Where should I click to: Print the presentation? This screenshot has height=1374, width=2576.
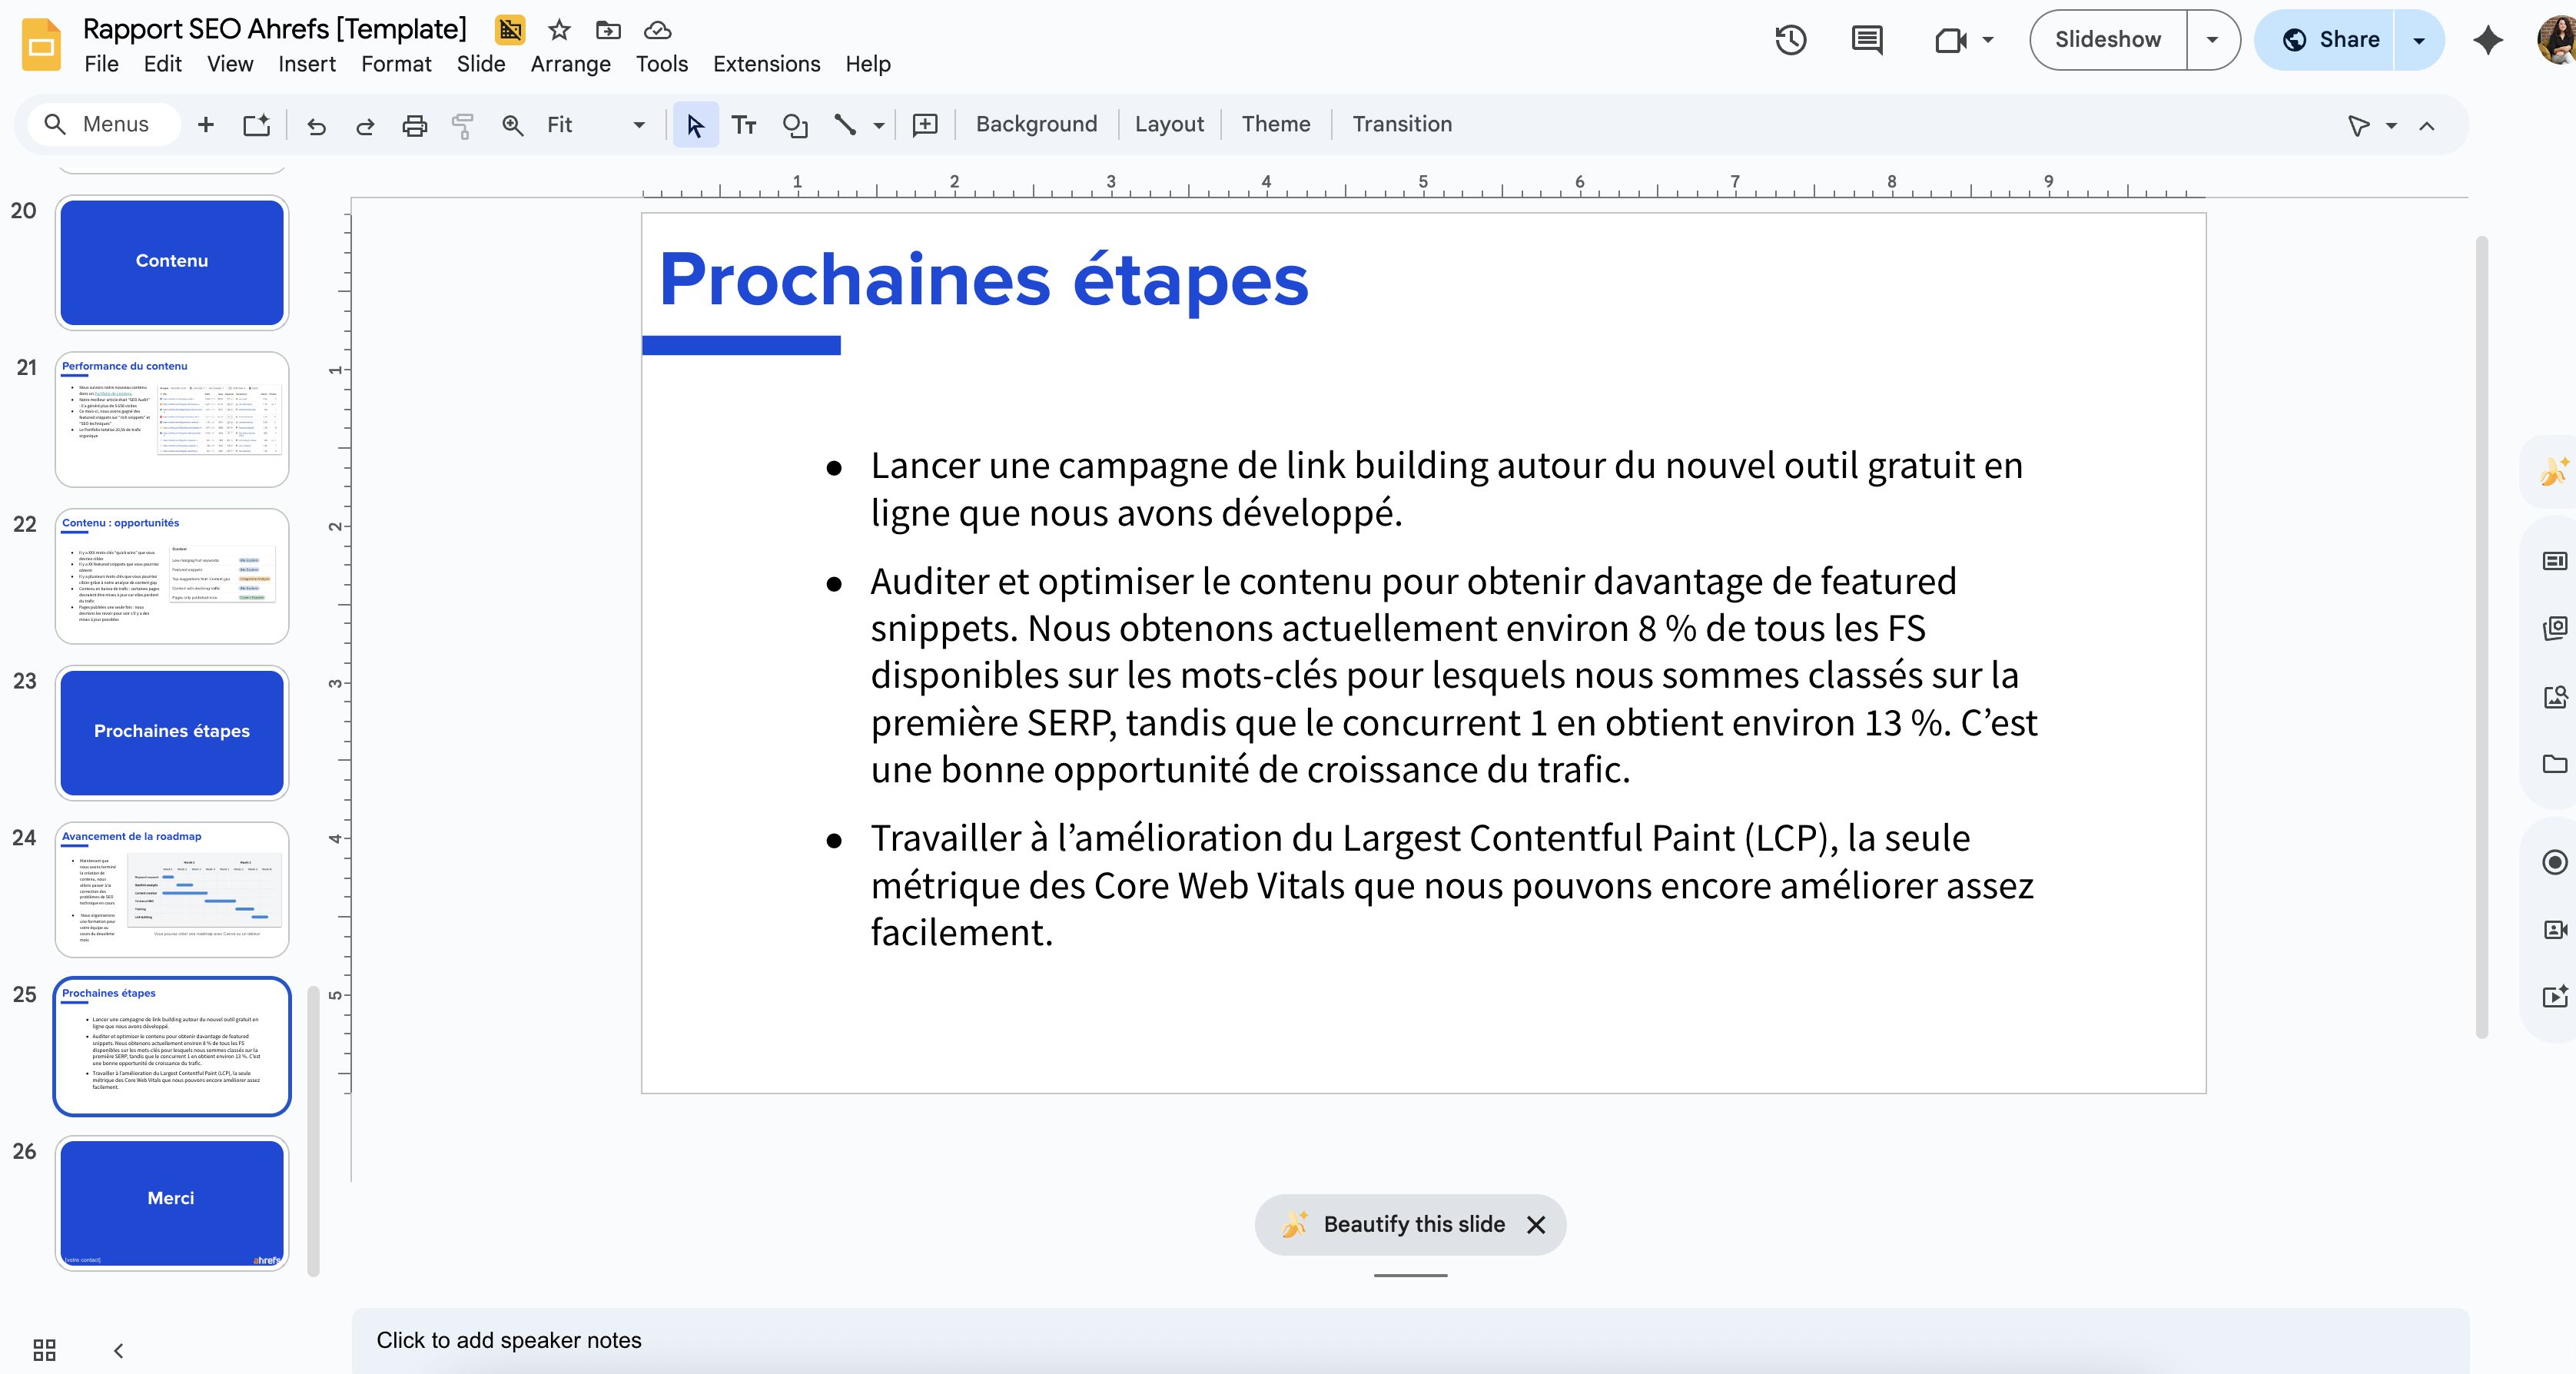click(x=414, y=124)
